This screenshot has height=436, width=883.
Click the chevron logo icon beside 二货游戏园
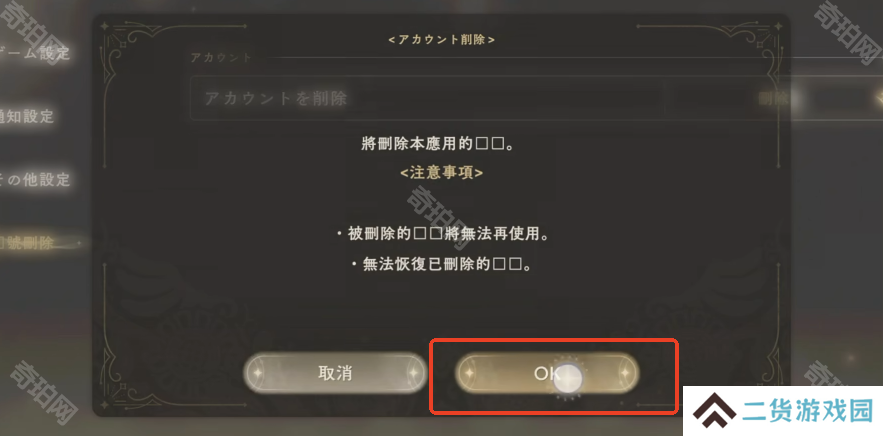click(713, 411)
